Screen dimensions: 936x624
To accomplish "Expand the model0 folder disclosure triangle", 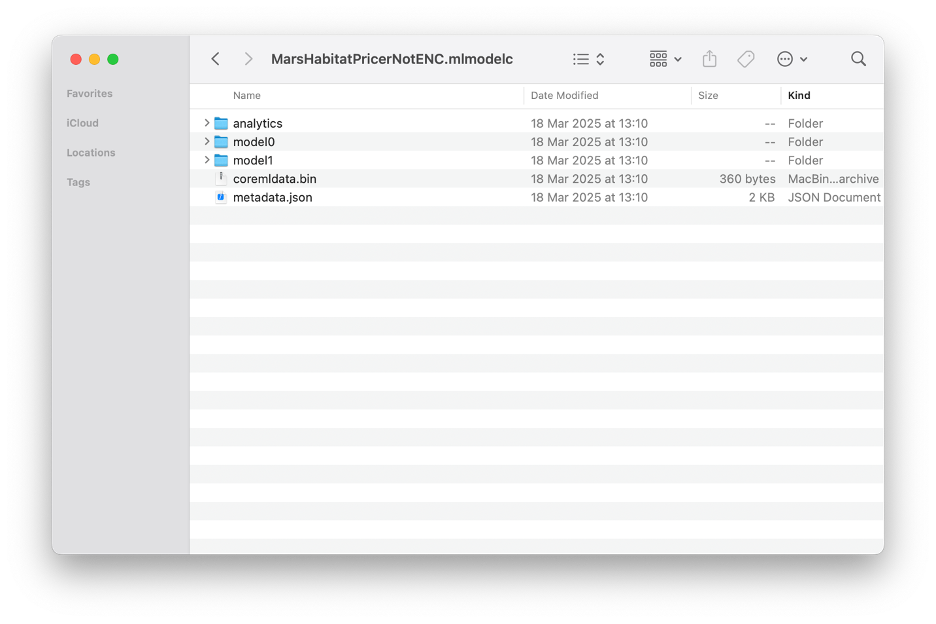I will point(207,142).
